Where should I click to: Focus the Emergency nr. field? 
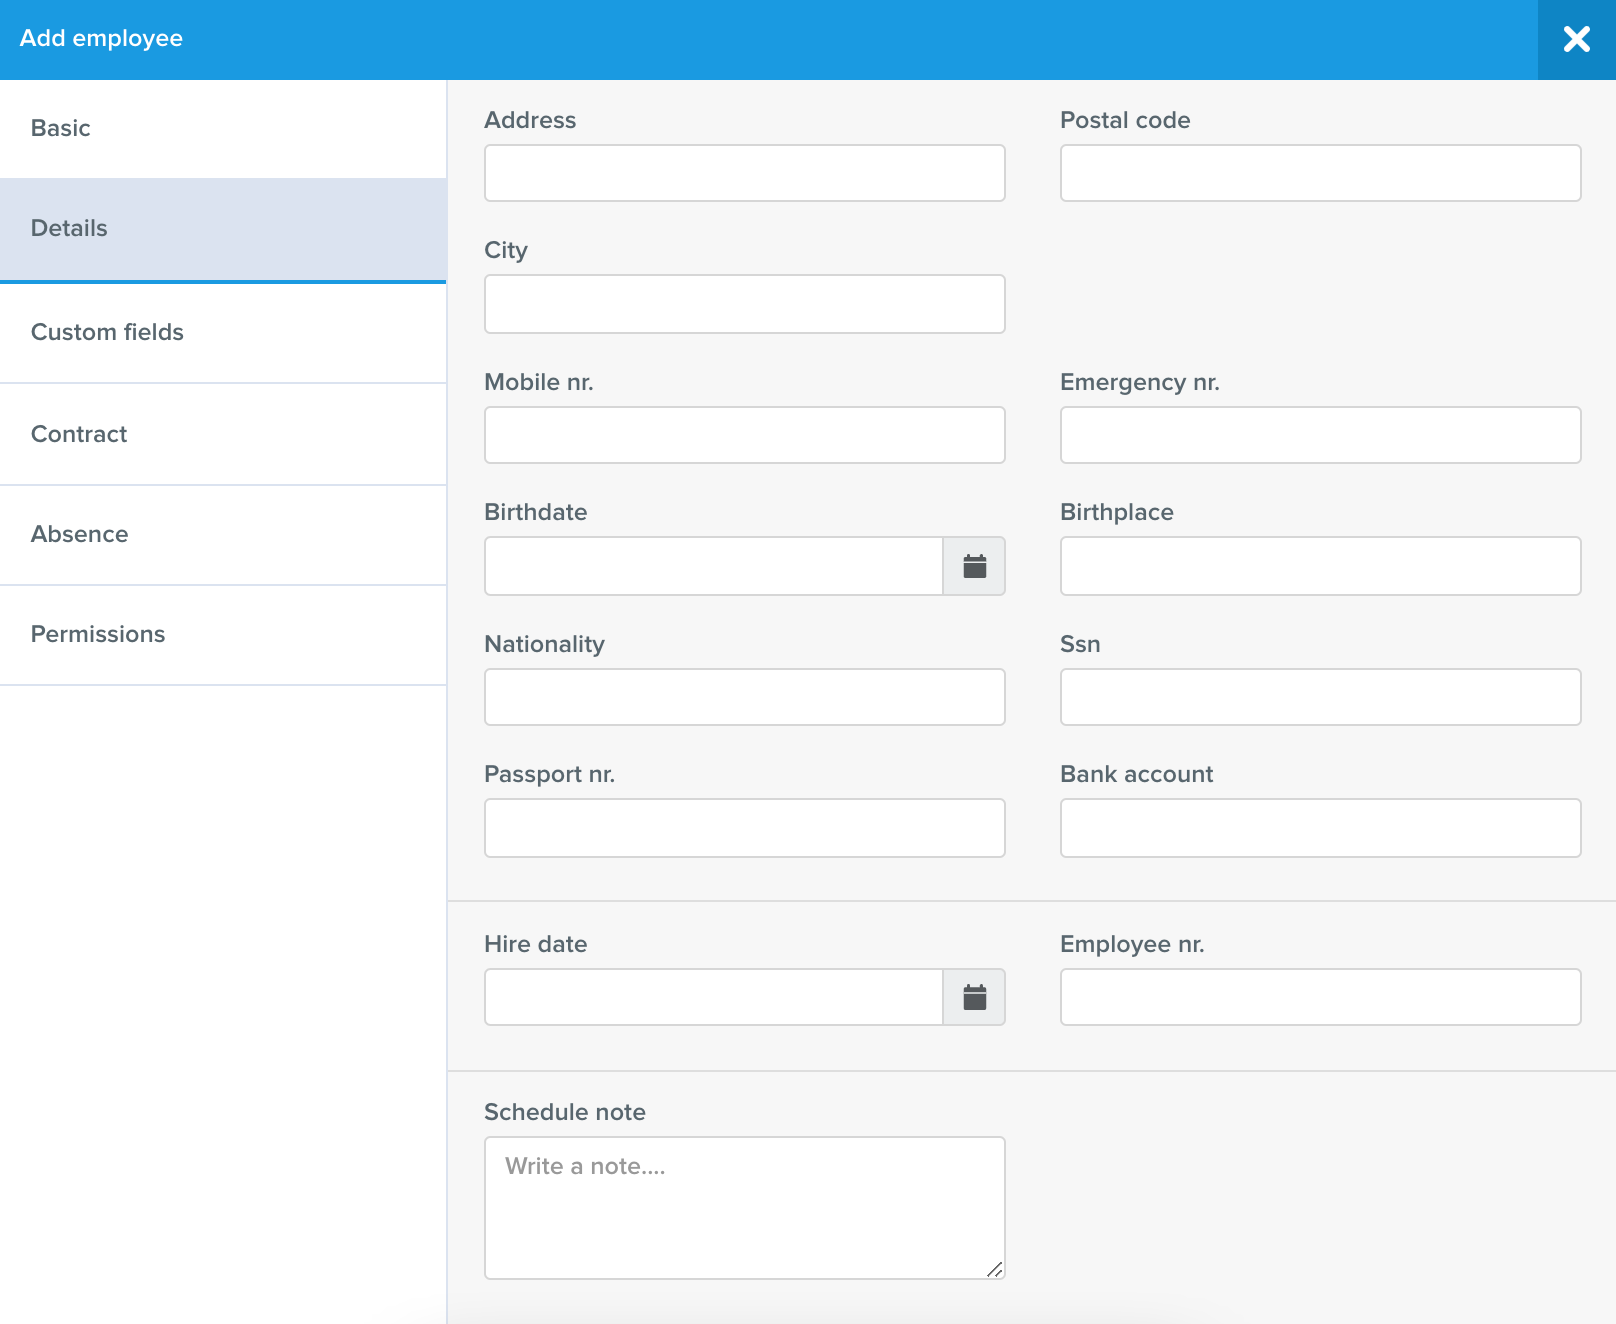coord(1320,435)
